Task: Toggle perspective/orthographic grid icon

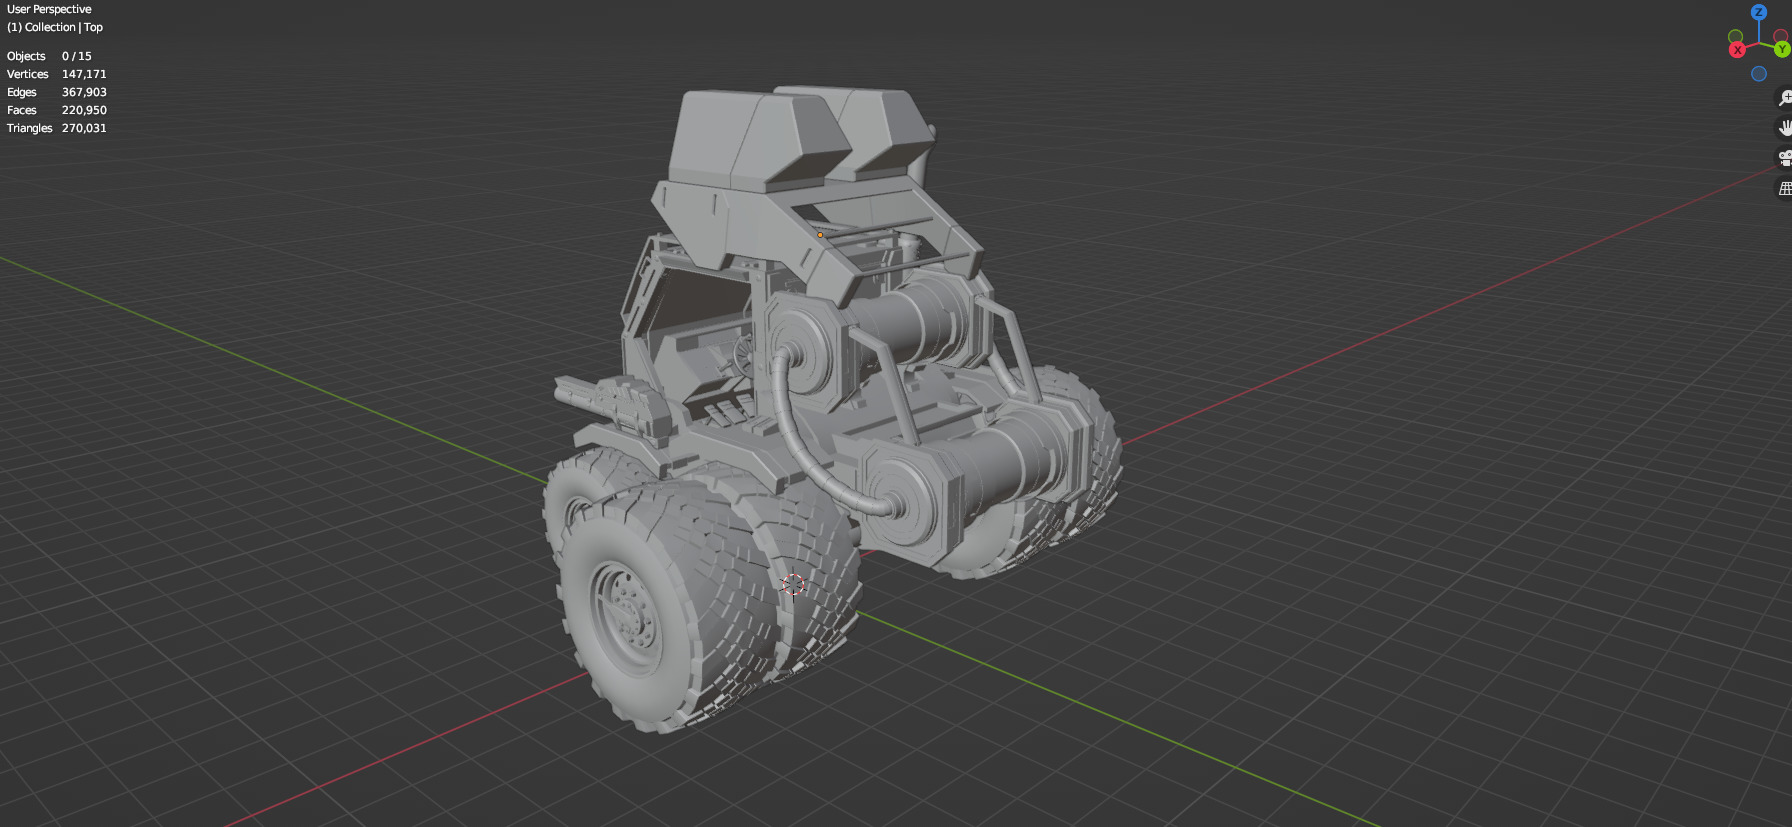Action: [x=1784, y=188]
